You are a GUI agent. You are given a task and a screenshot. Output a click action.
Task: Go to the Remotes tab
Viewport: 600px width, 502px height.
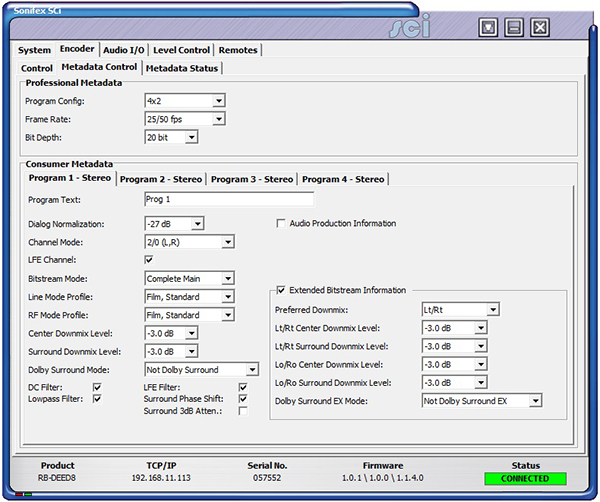tap(238, 50)
